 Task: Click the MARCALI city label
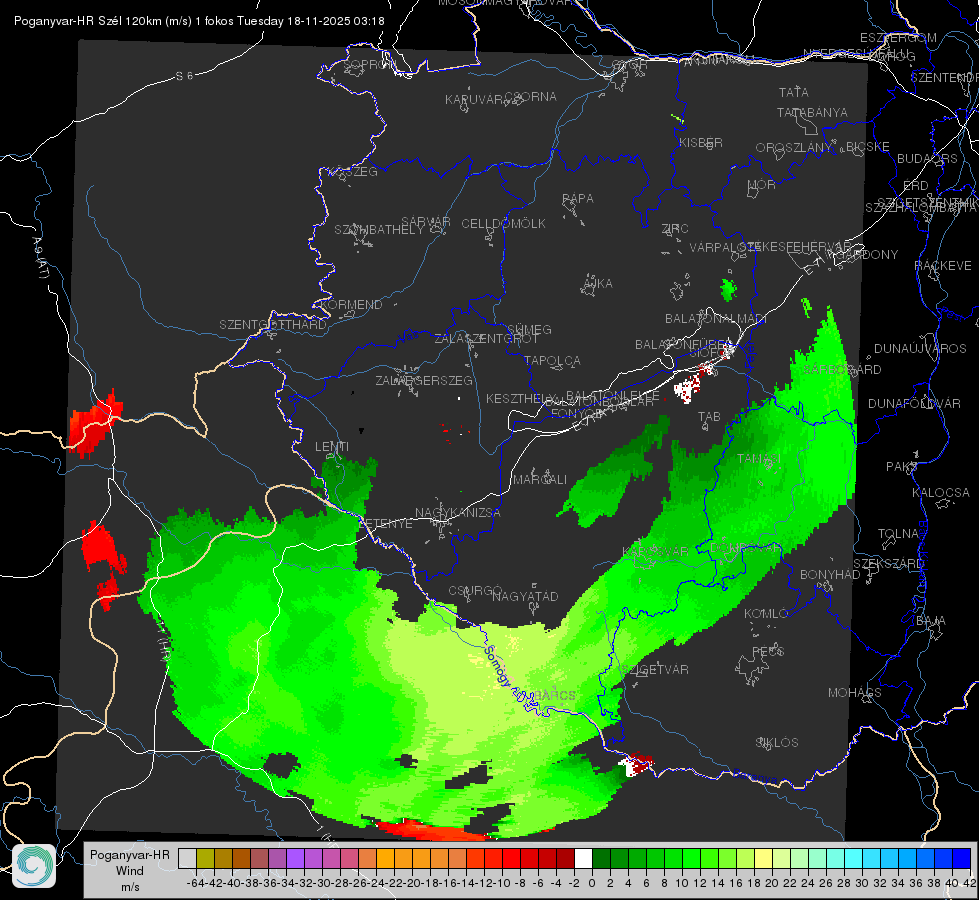540,480
